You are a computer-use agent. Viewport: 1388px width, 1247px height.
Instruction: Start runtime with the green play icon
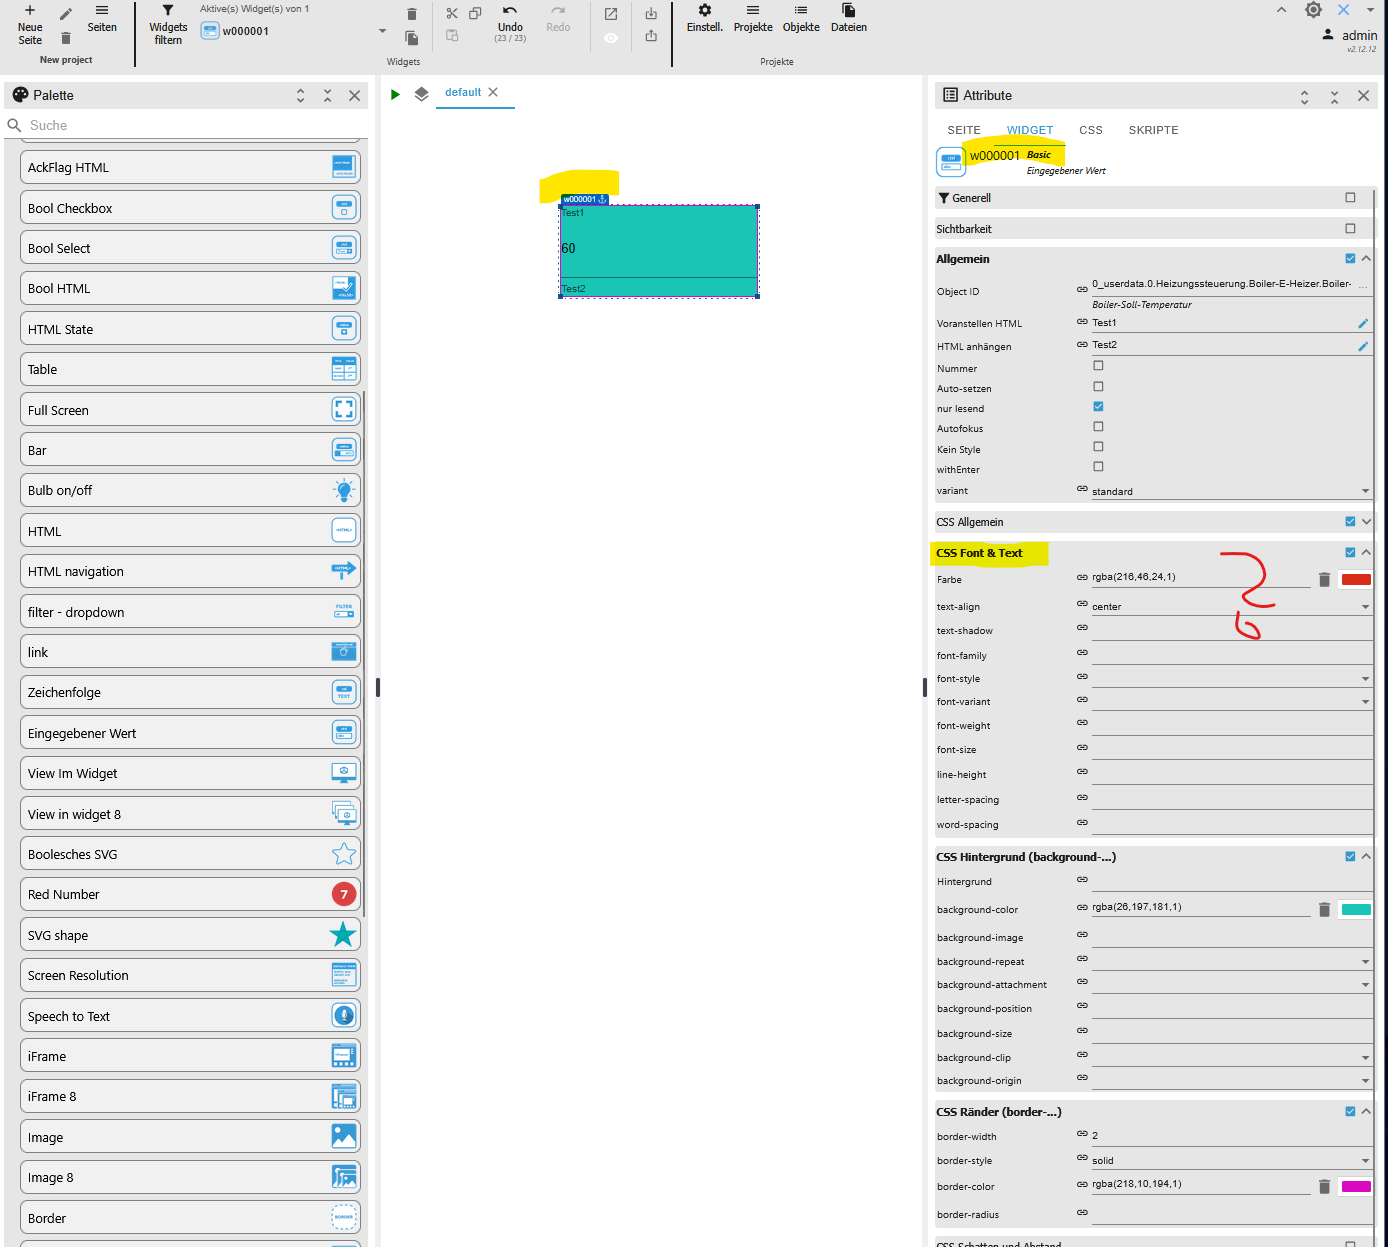click(395, 94)
